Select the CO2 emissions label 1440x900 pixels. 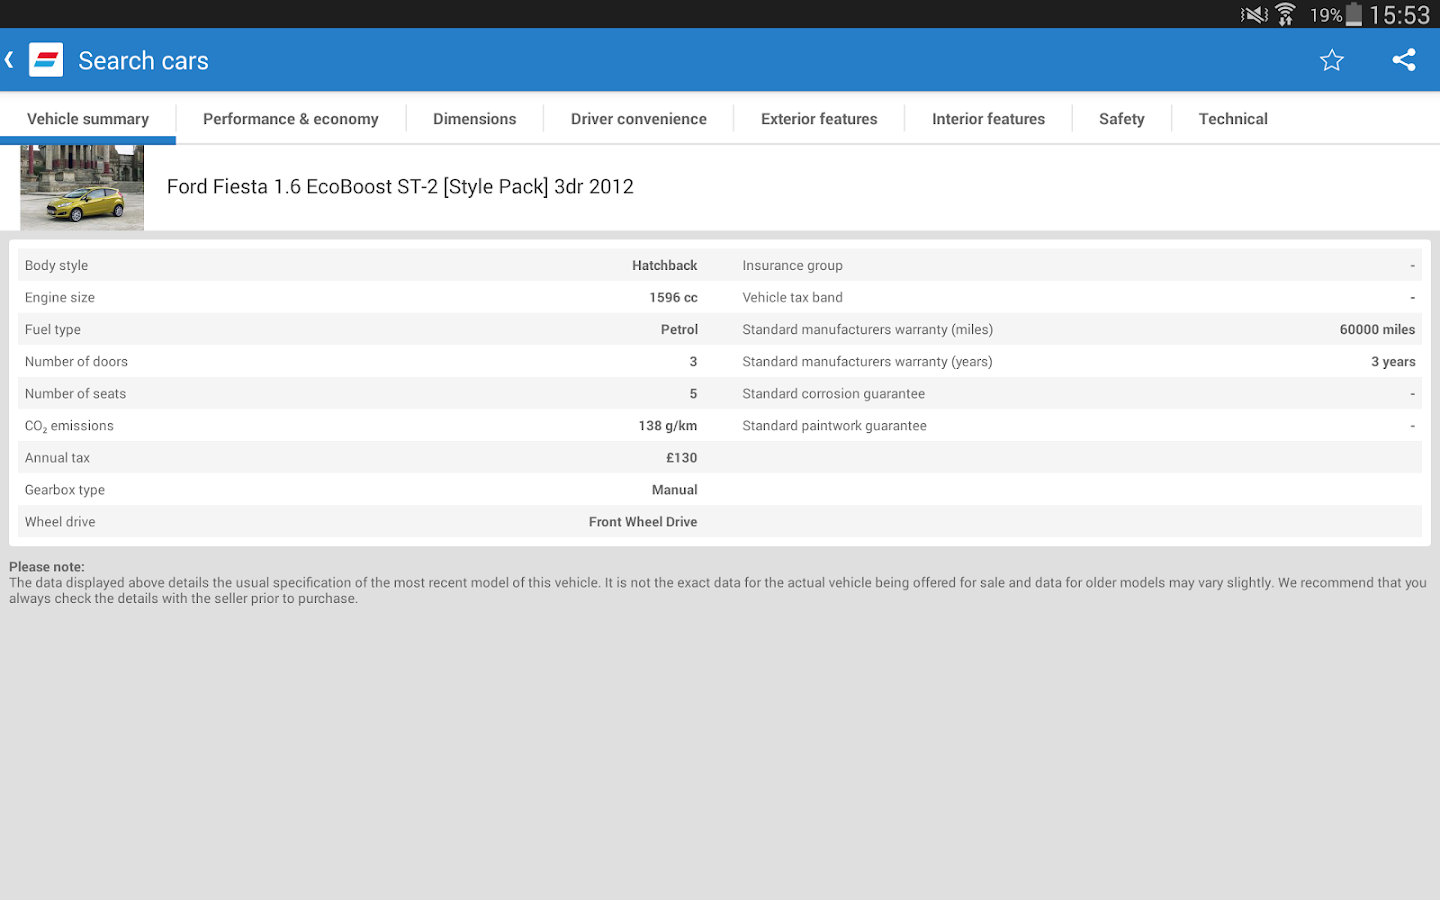69,426
